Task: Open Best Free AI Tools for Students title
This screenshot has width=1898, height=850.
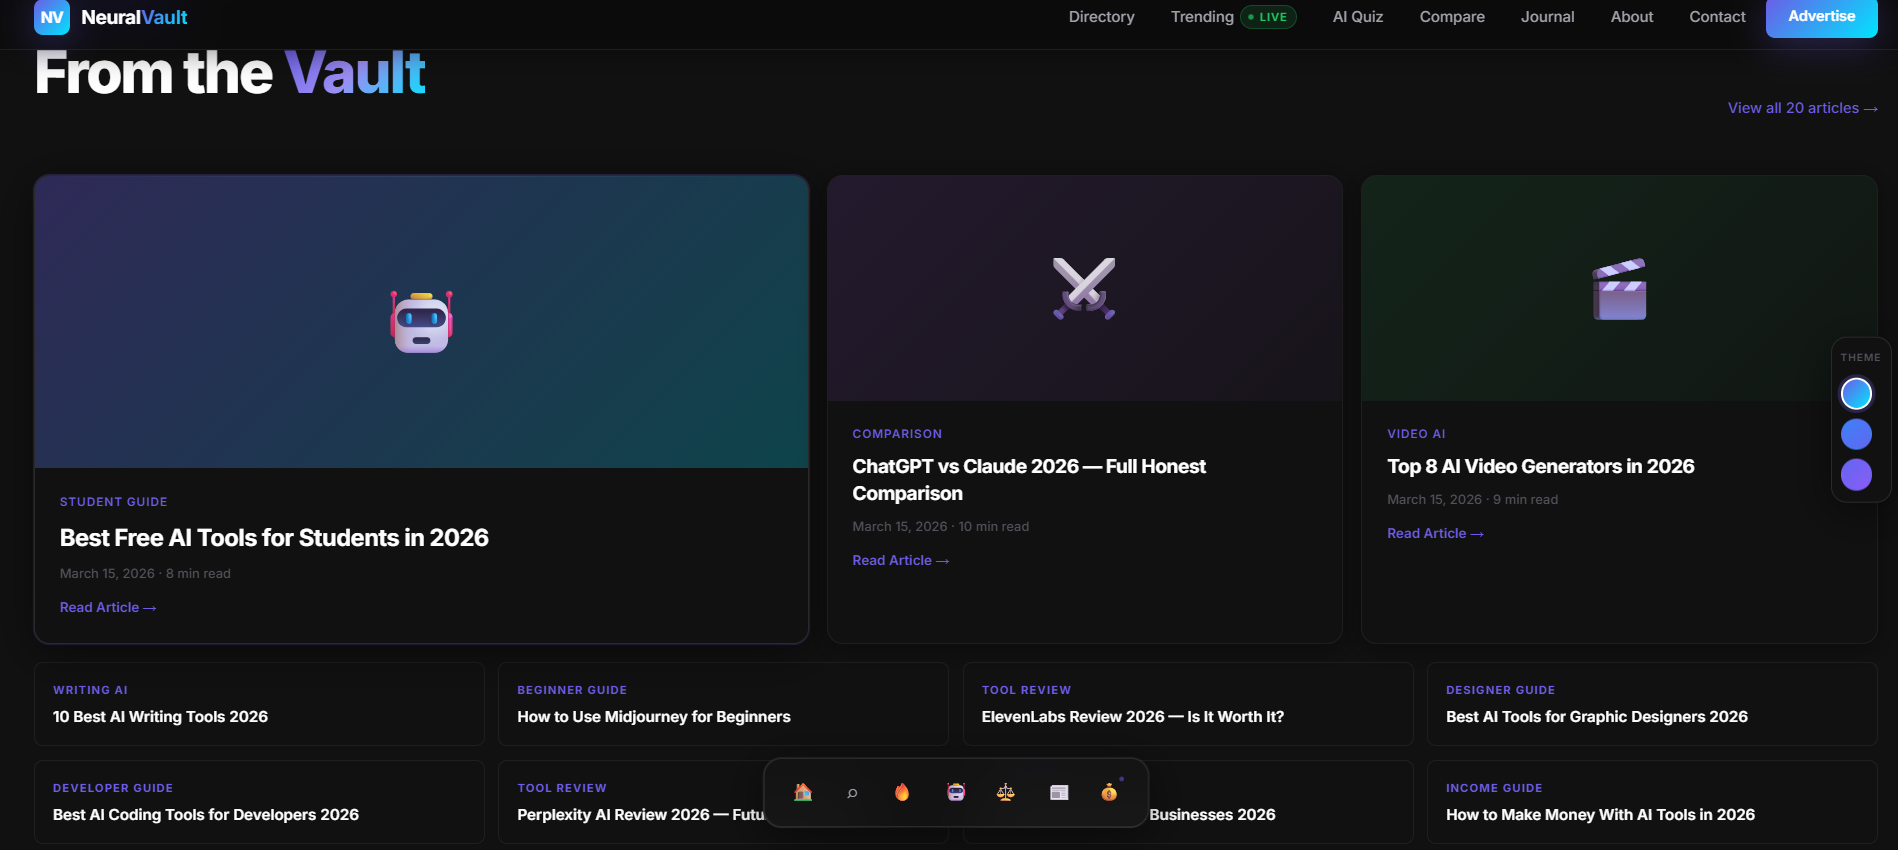Action: tap(274, 538)
